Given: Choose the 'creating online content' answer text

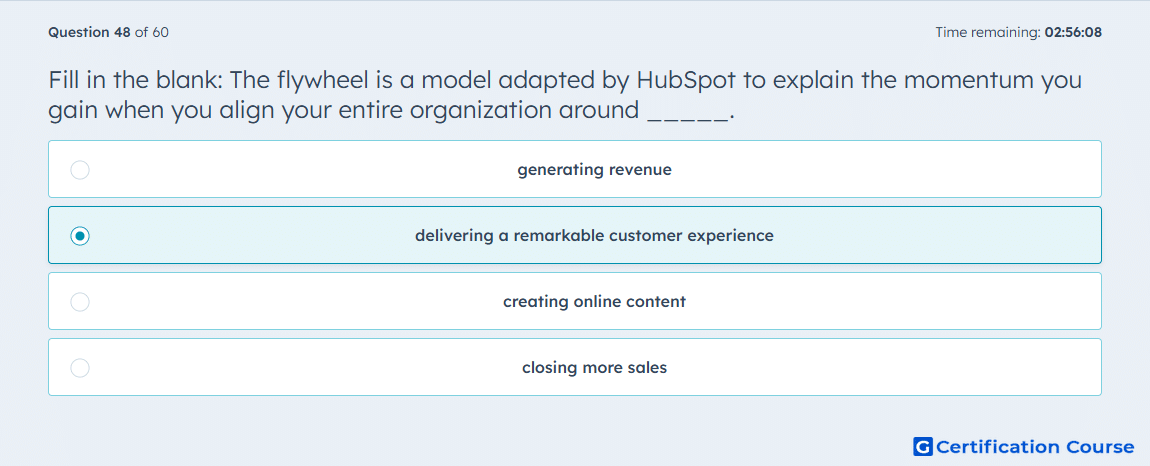Looking at the screenshot, I should (594, 302).
